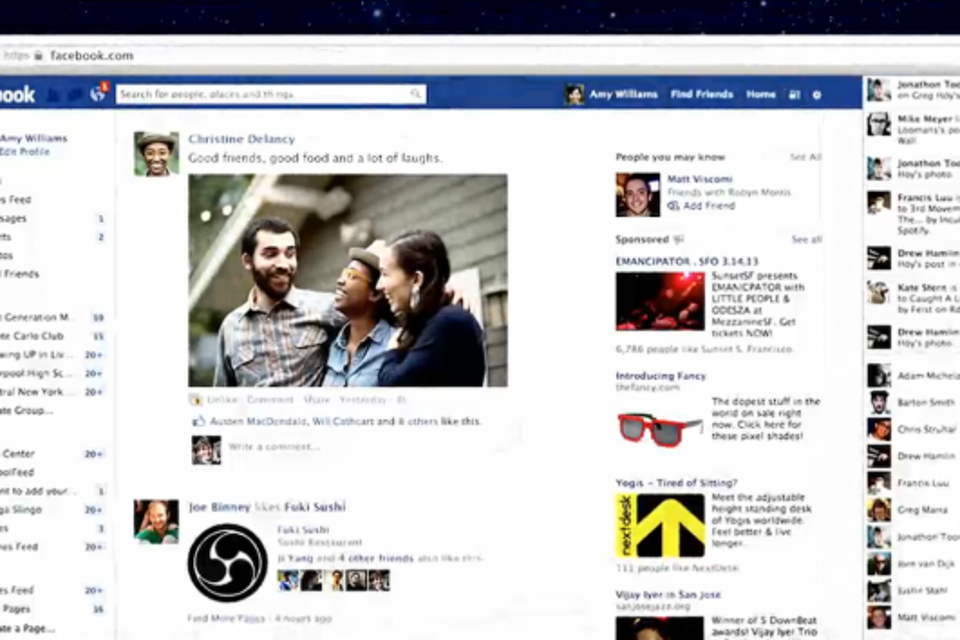960x640 pixels.
Task: Open the privacy shortcuts lock icon
Action: (x=794, y=95)
